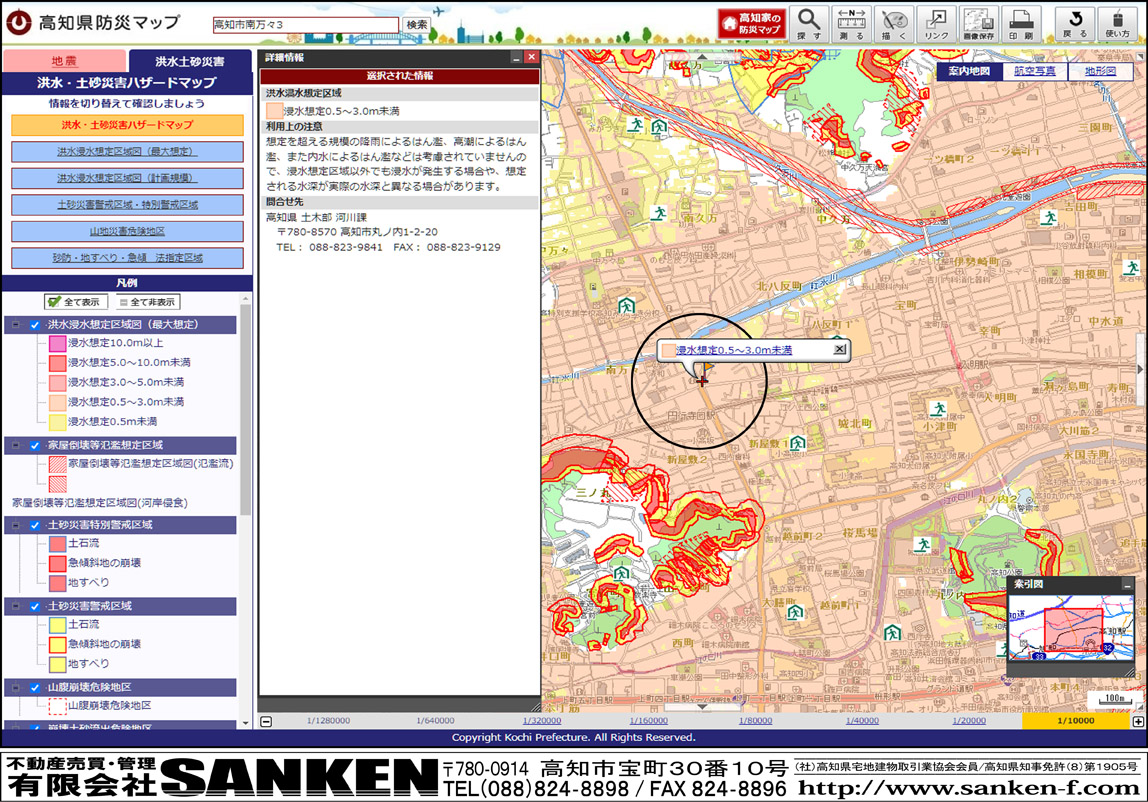Click the shelter icon near 新屋敷1
1148x802 pixels.
pos(797,442)
